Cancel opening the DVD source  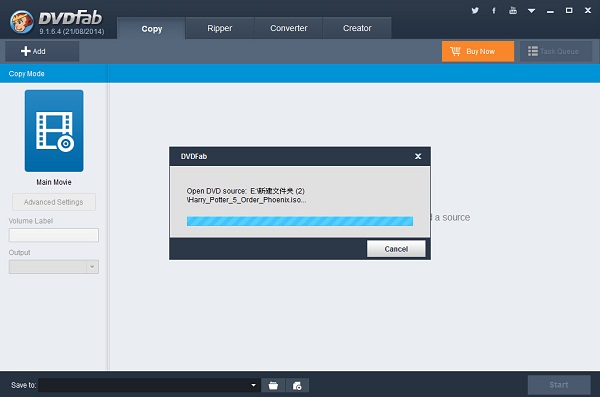pyautogui.click(x=396, y=249)
